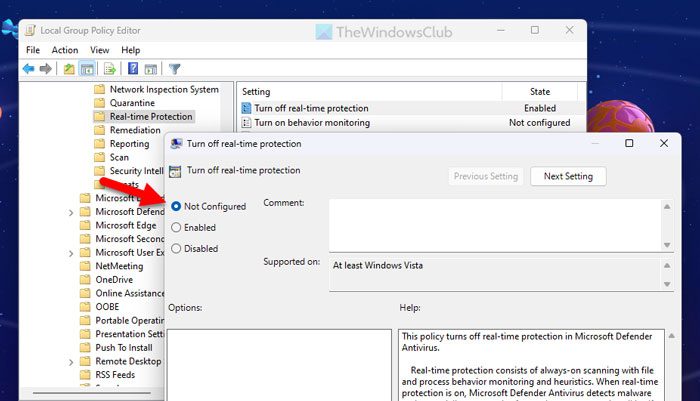Click the setting icon next to dialog heading
This screenshot has width=700, height=401.
[x=175, y=171]
